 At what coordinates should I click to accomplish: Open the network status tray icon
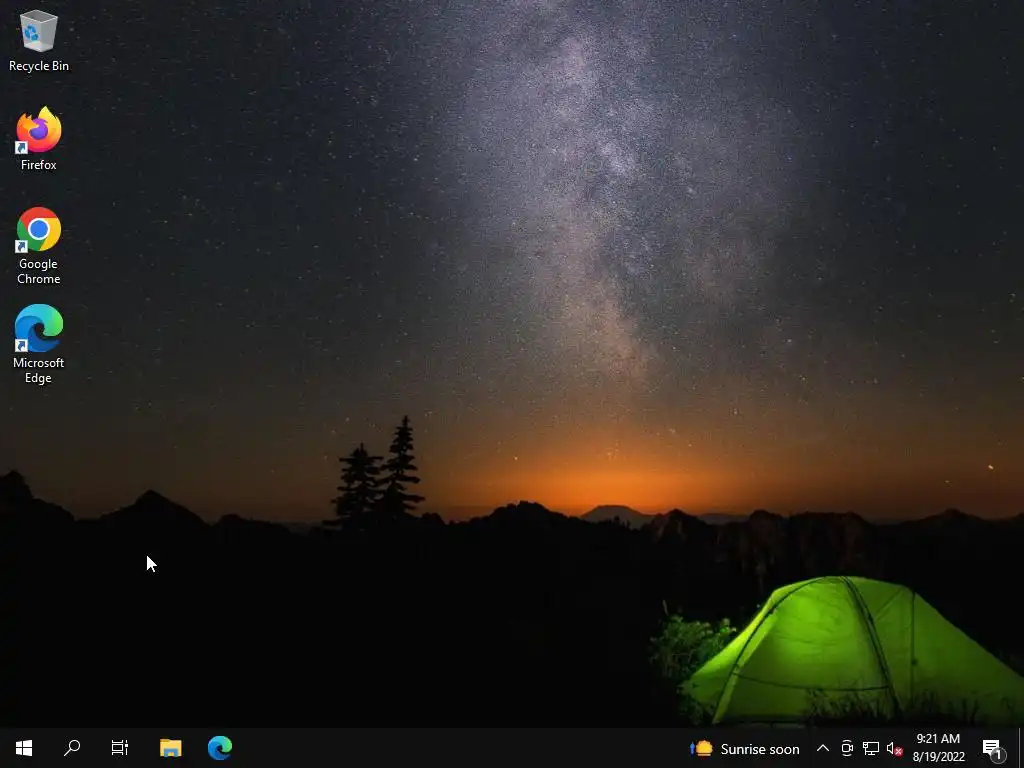871,749
